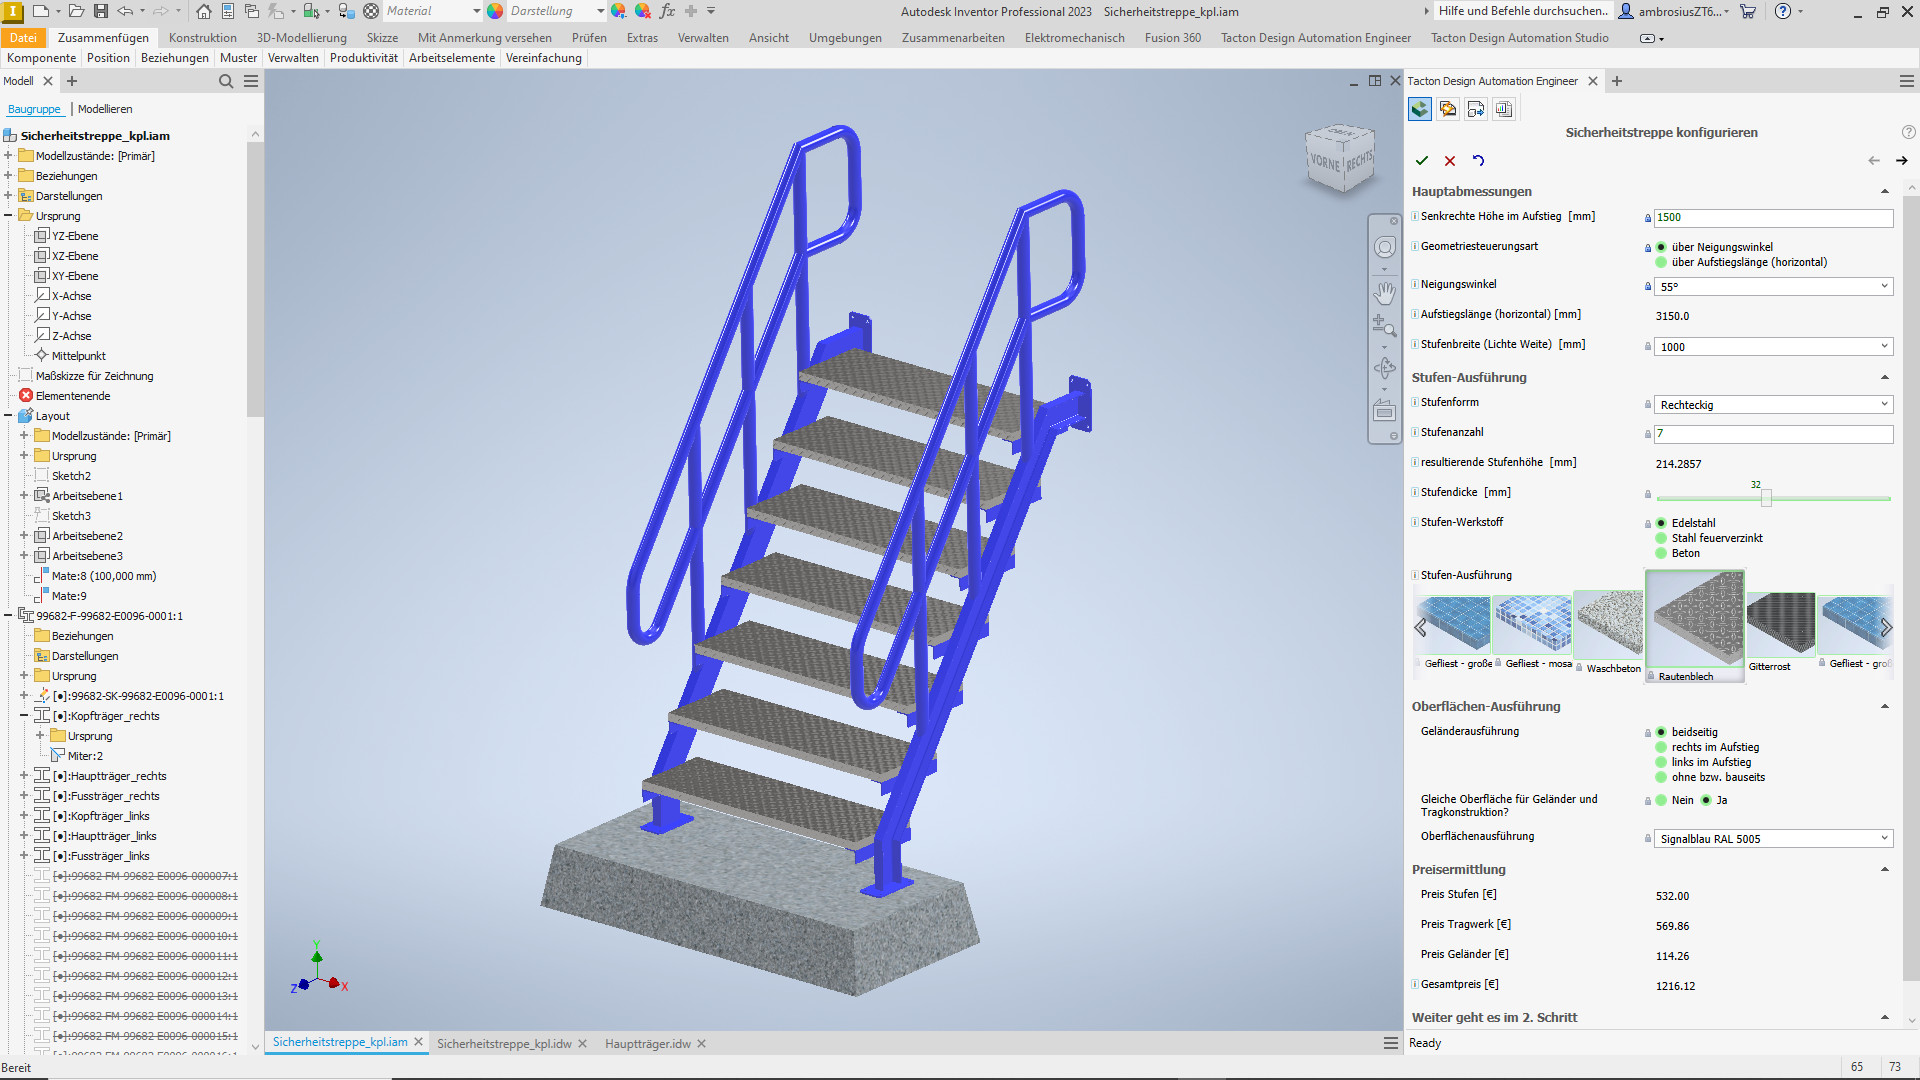Viewport: 1920px width, 1080px height.
Task: Select 'rechts im Aufstieg' Geländerausführung option
Action: click(x=1661, y=747)
